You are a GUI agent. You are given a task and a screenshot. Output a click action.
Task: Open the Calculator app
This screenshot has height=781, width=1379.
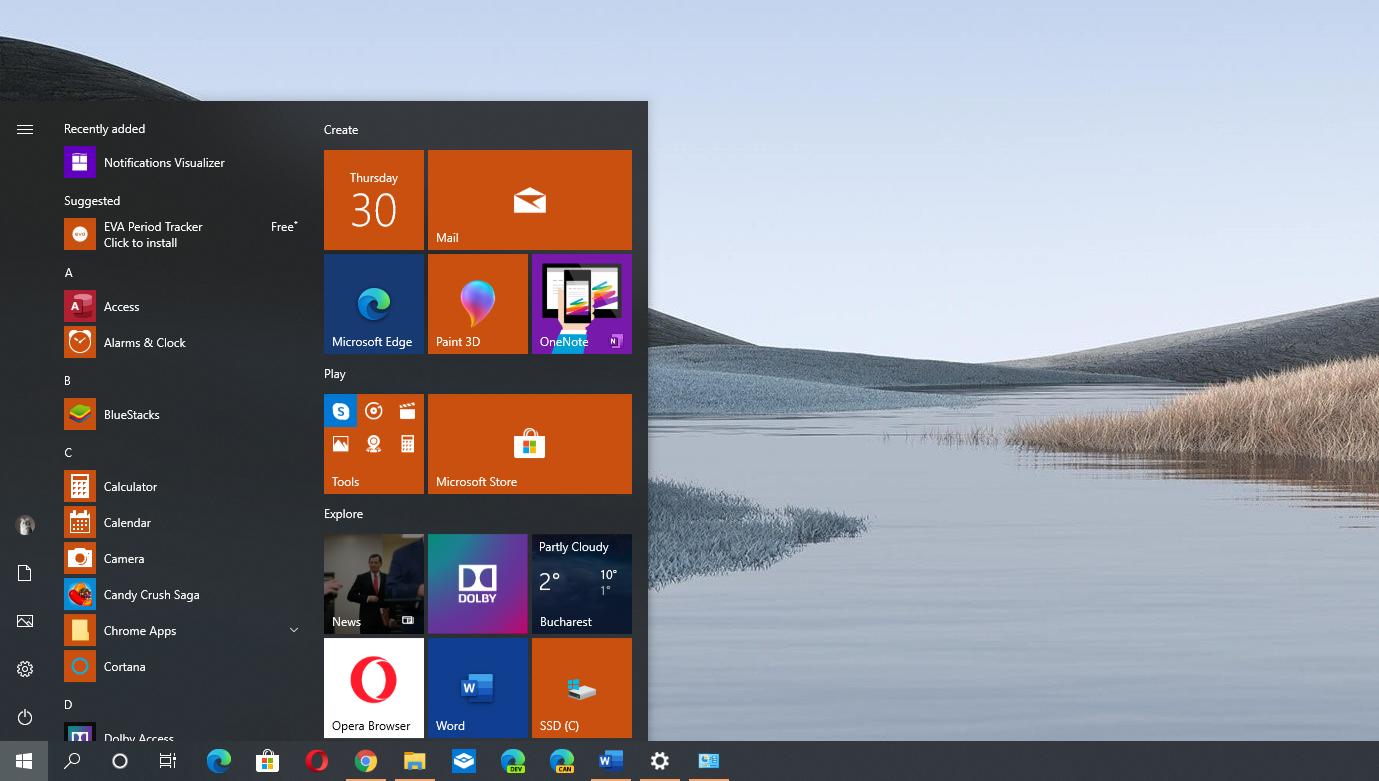click(x=182, y=486)
